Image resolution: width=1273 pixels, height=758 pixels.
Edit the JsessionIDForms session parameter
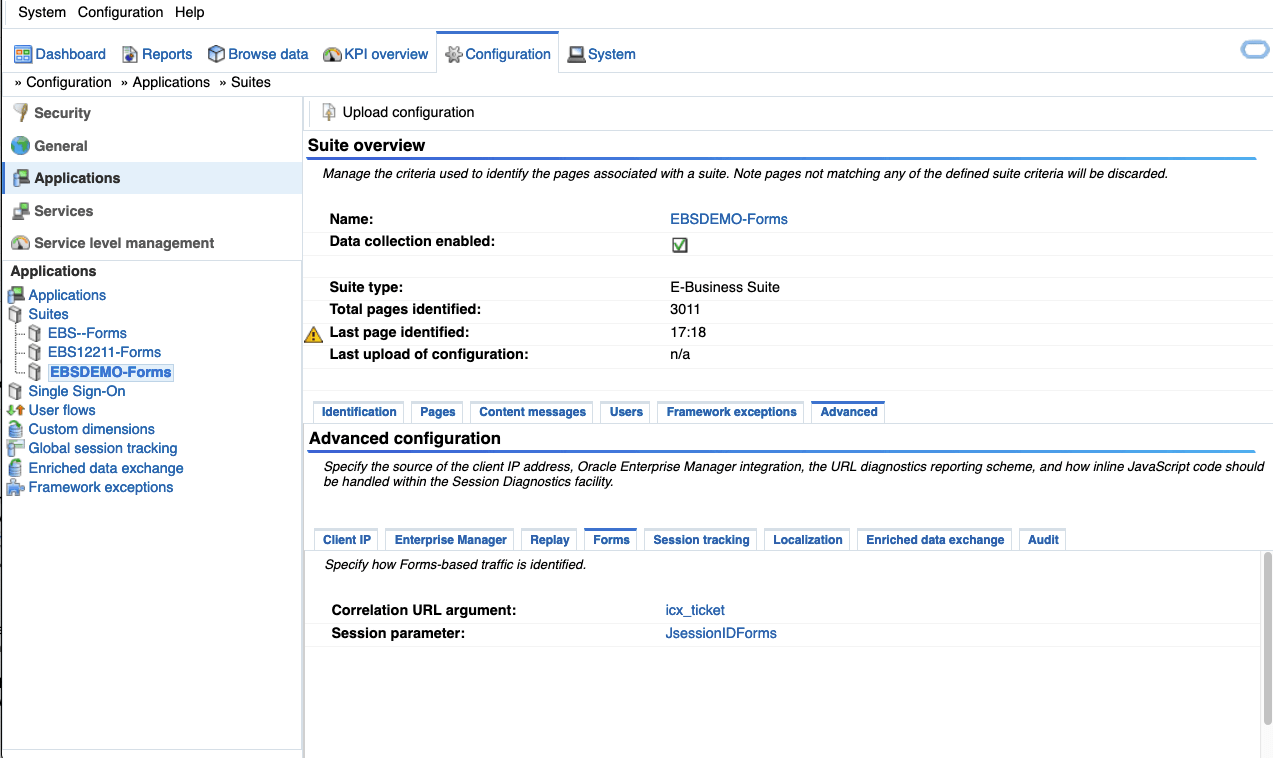click(x=721, y=633)
